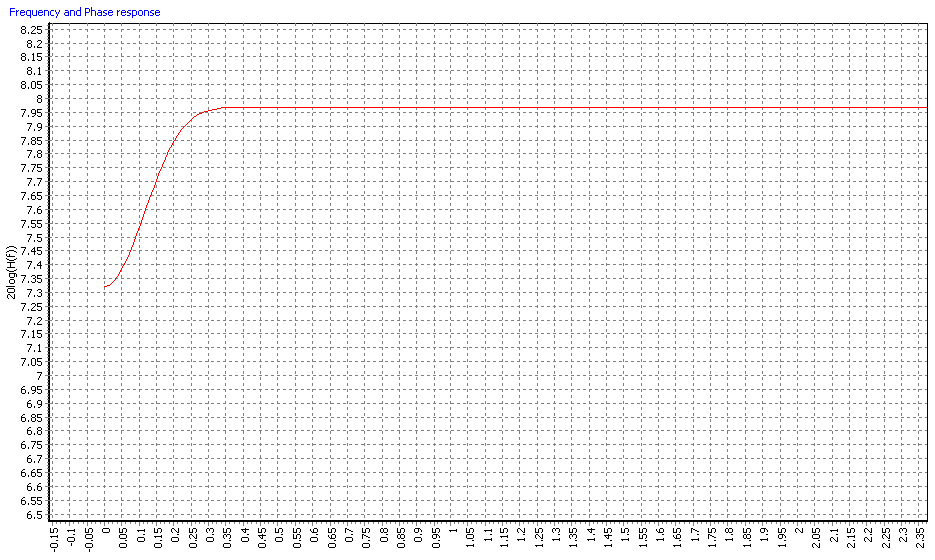Click the x-axis tick label "-0.05"

point(89,539)
